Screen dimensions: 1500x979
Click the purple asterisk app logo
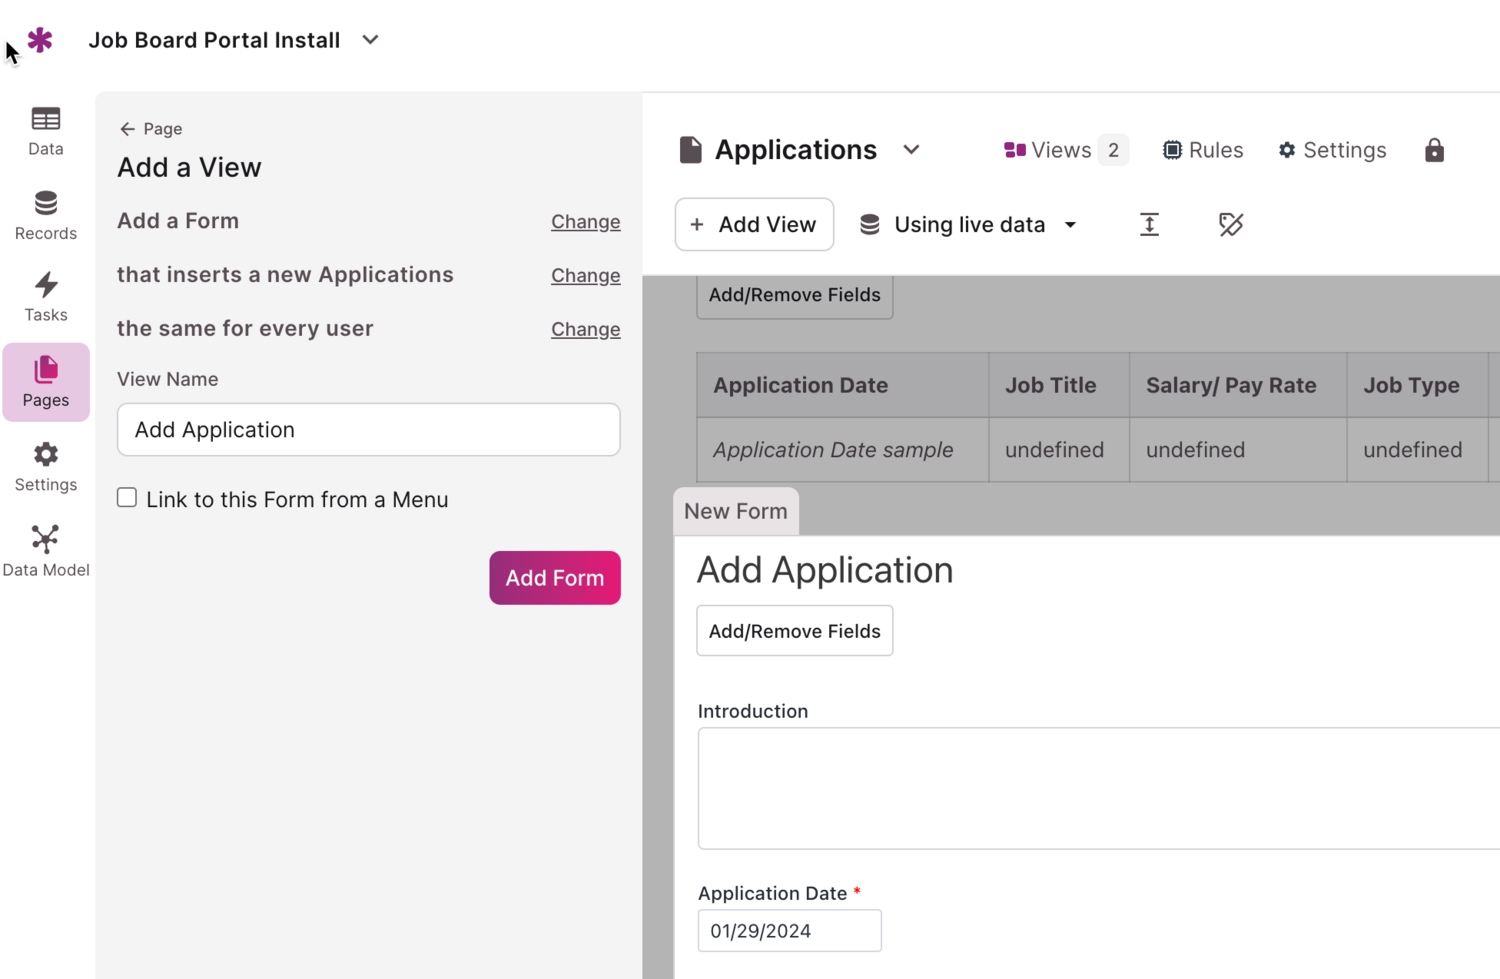(40, 40)
